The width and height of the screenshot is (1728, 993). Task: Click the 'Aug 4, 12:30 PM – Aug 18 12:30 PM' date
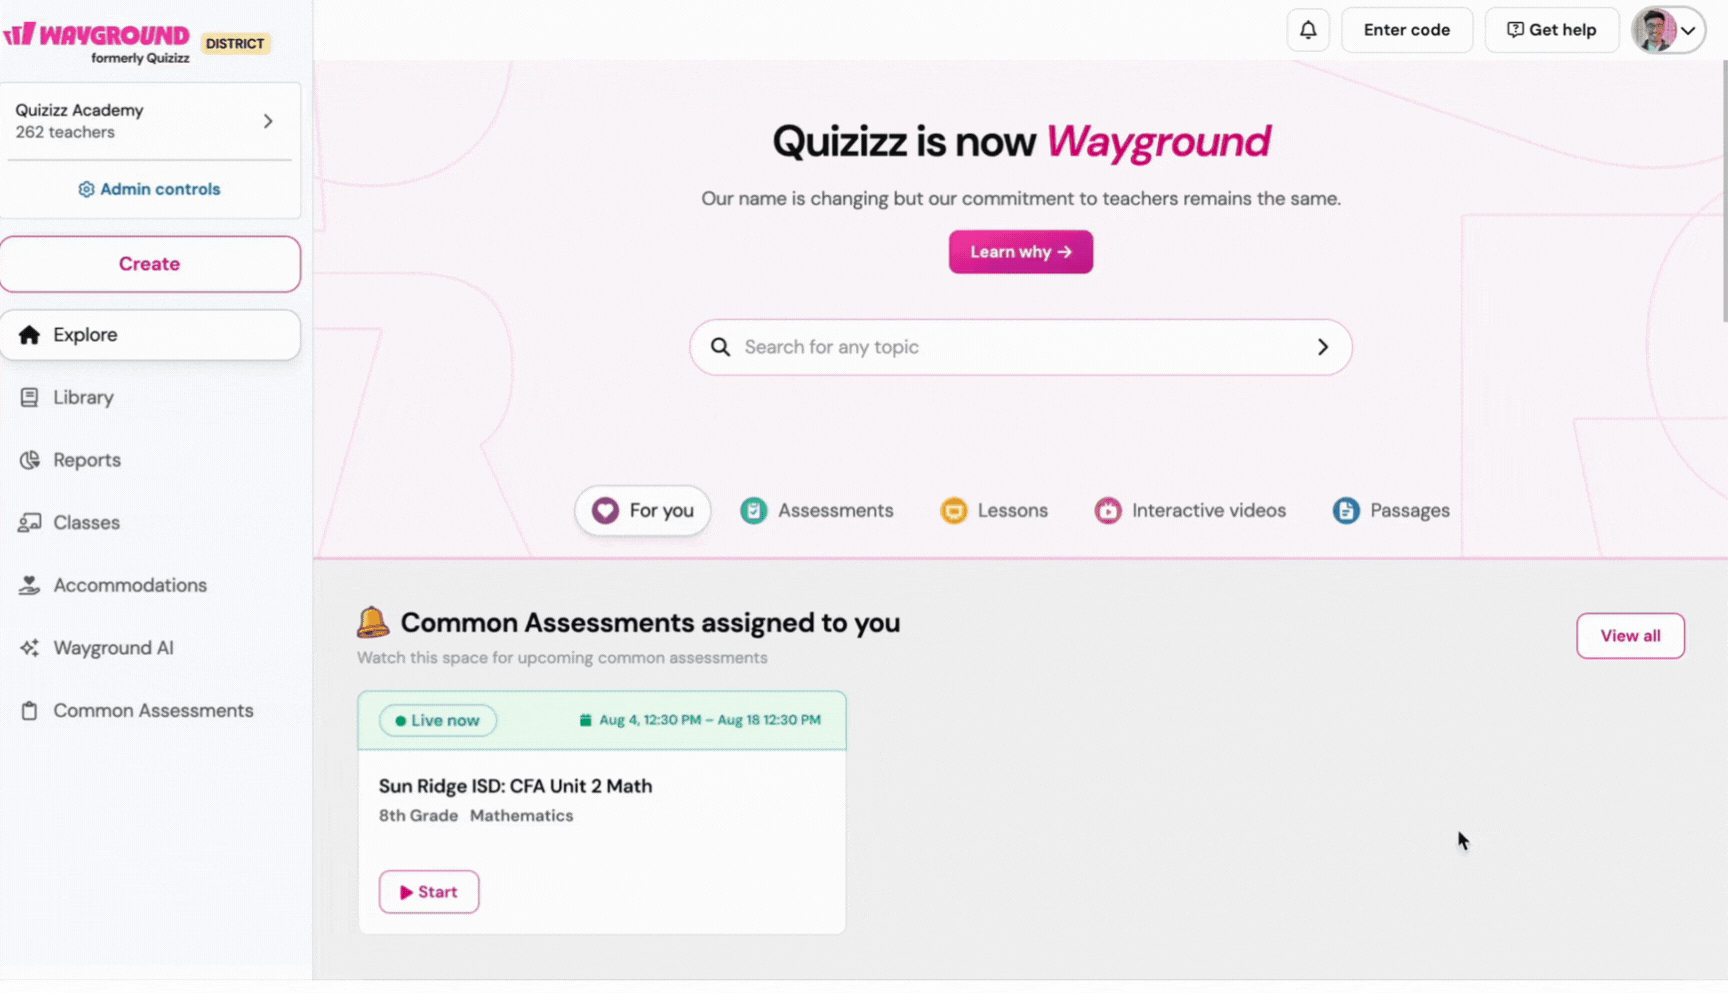pos(710,720)
